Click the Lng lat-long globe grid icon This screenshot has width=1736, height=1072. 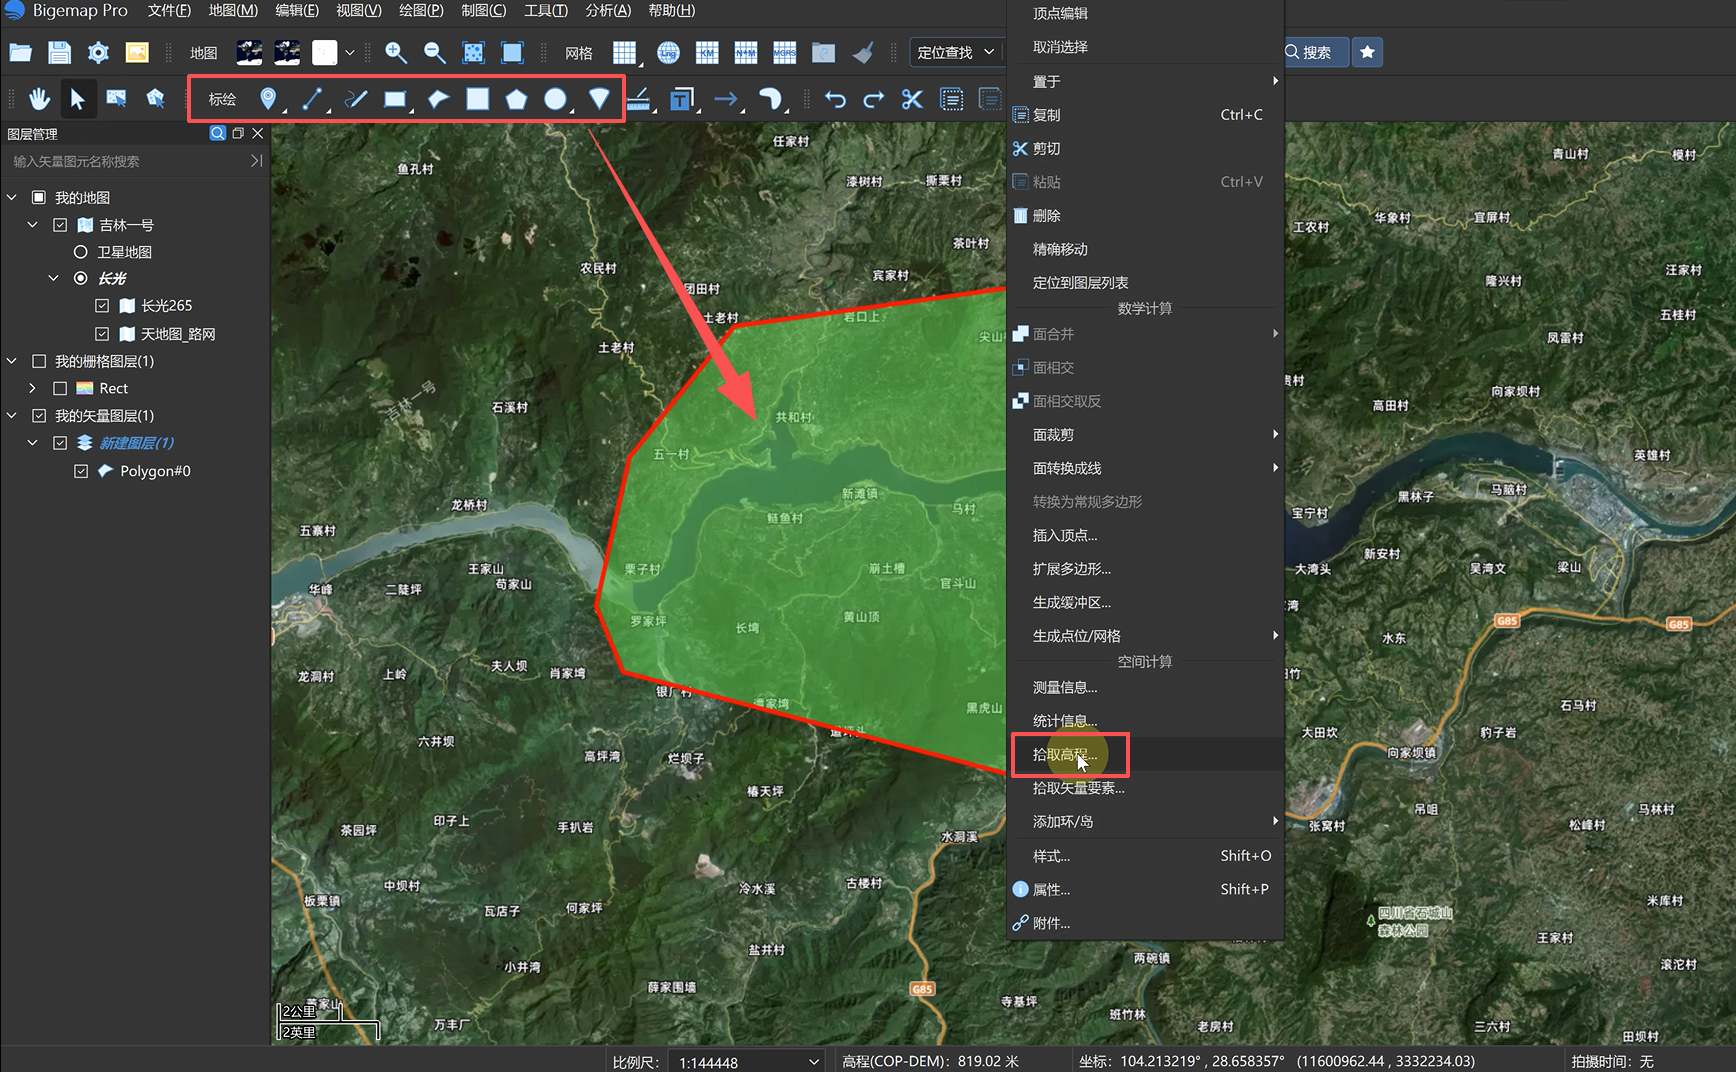pyautogui.click(x=668, y=53)
